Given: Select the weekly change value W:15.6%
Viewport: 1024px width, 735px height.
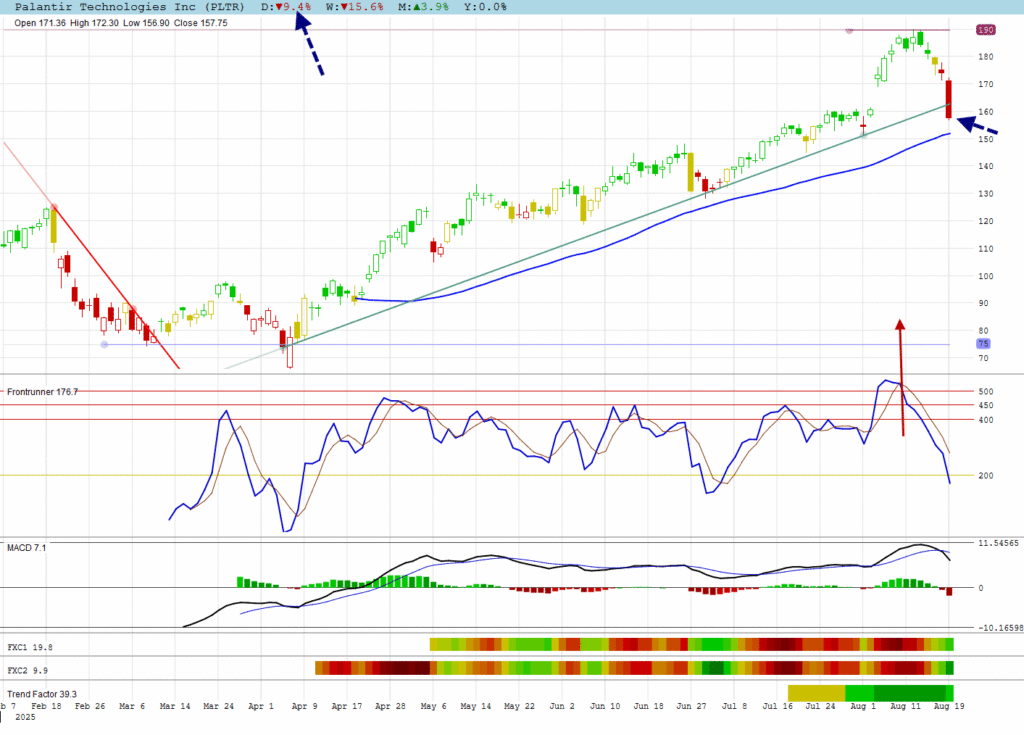Looking at the screenshot, I should [x=355, y=7].
